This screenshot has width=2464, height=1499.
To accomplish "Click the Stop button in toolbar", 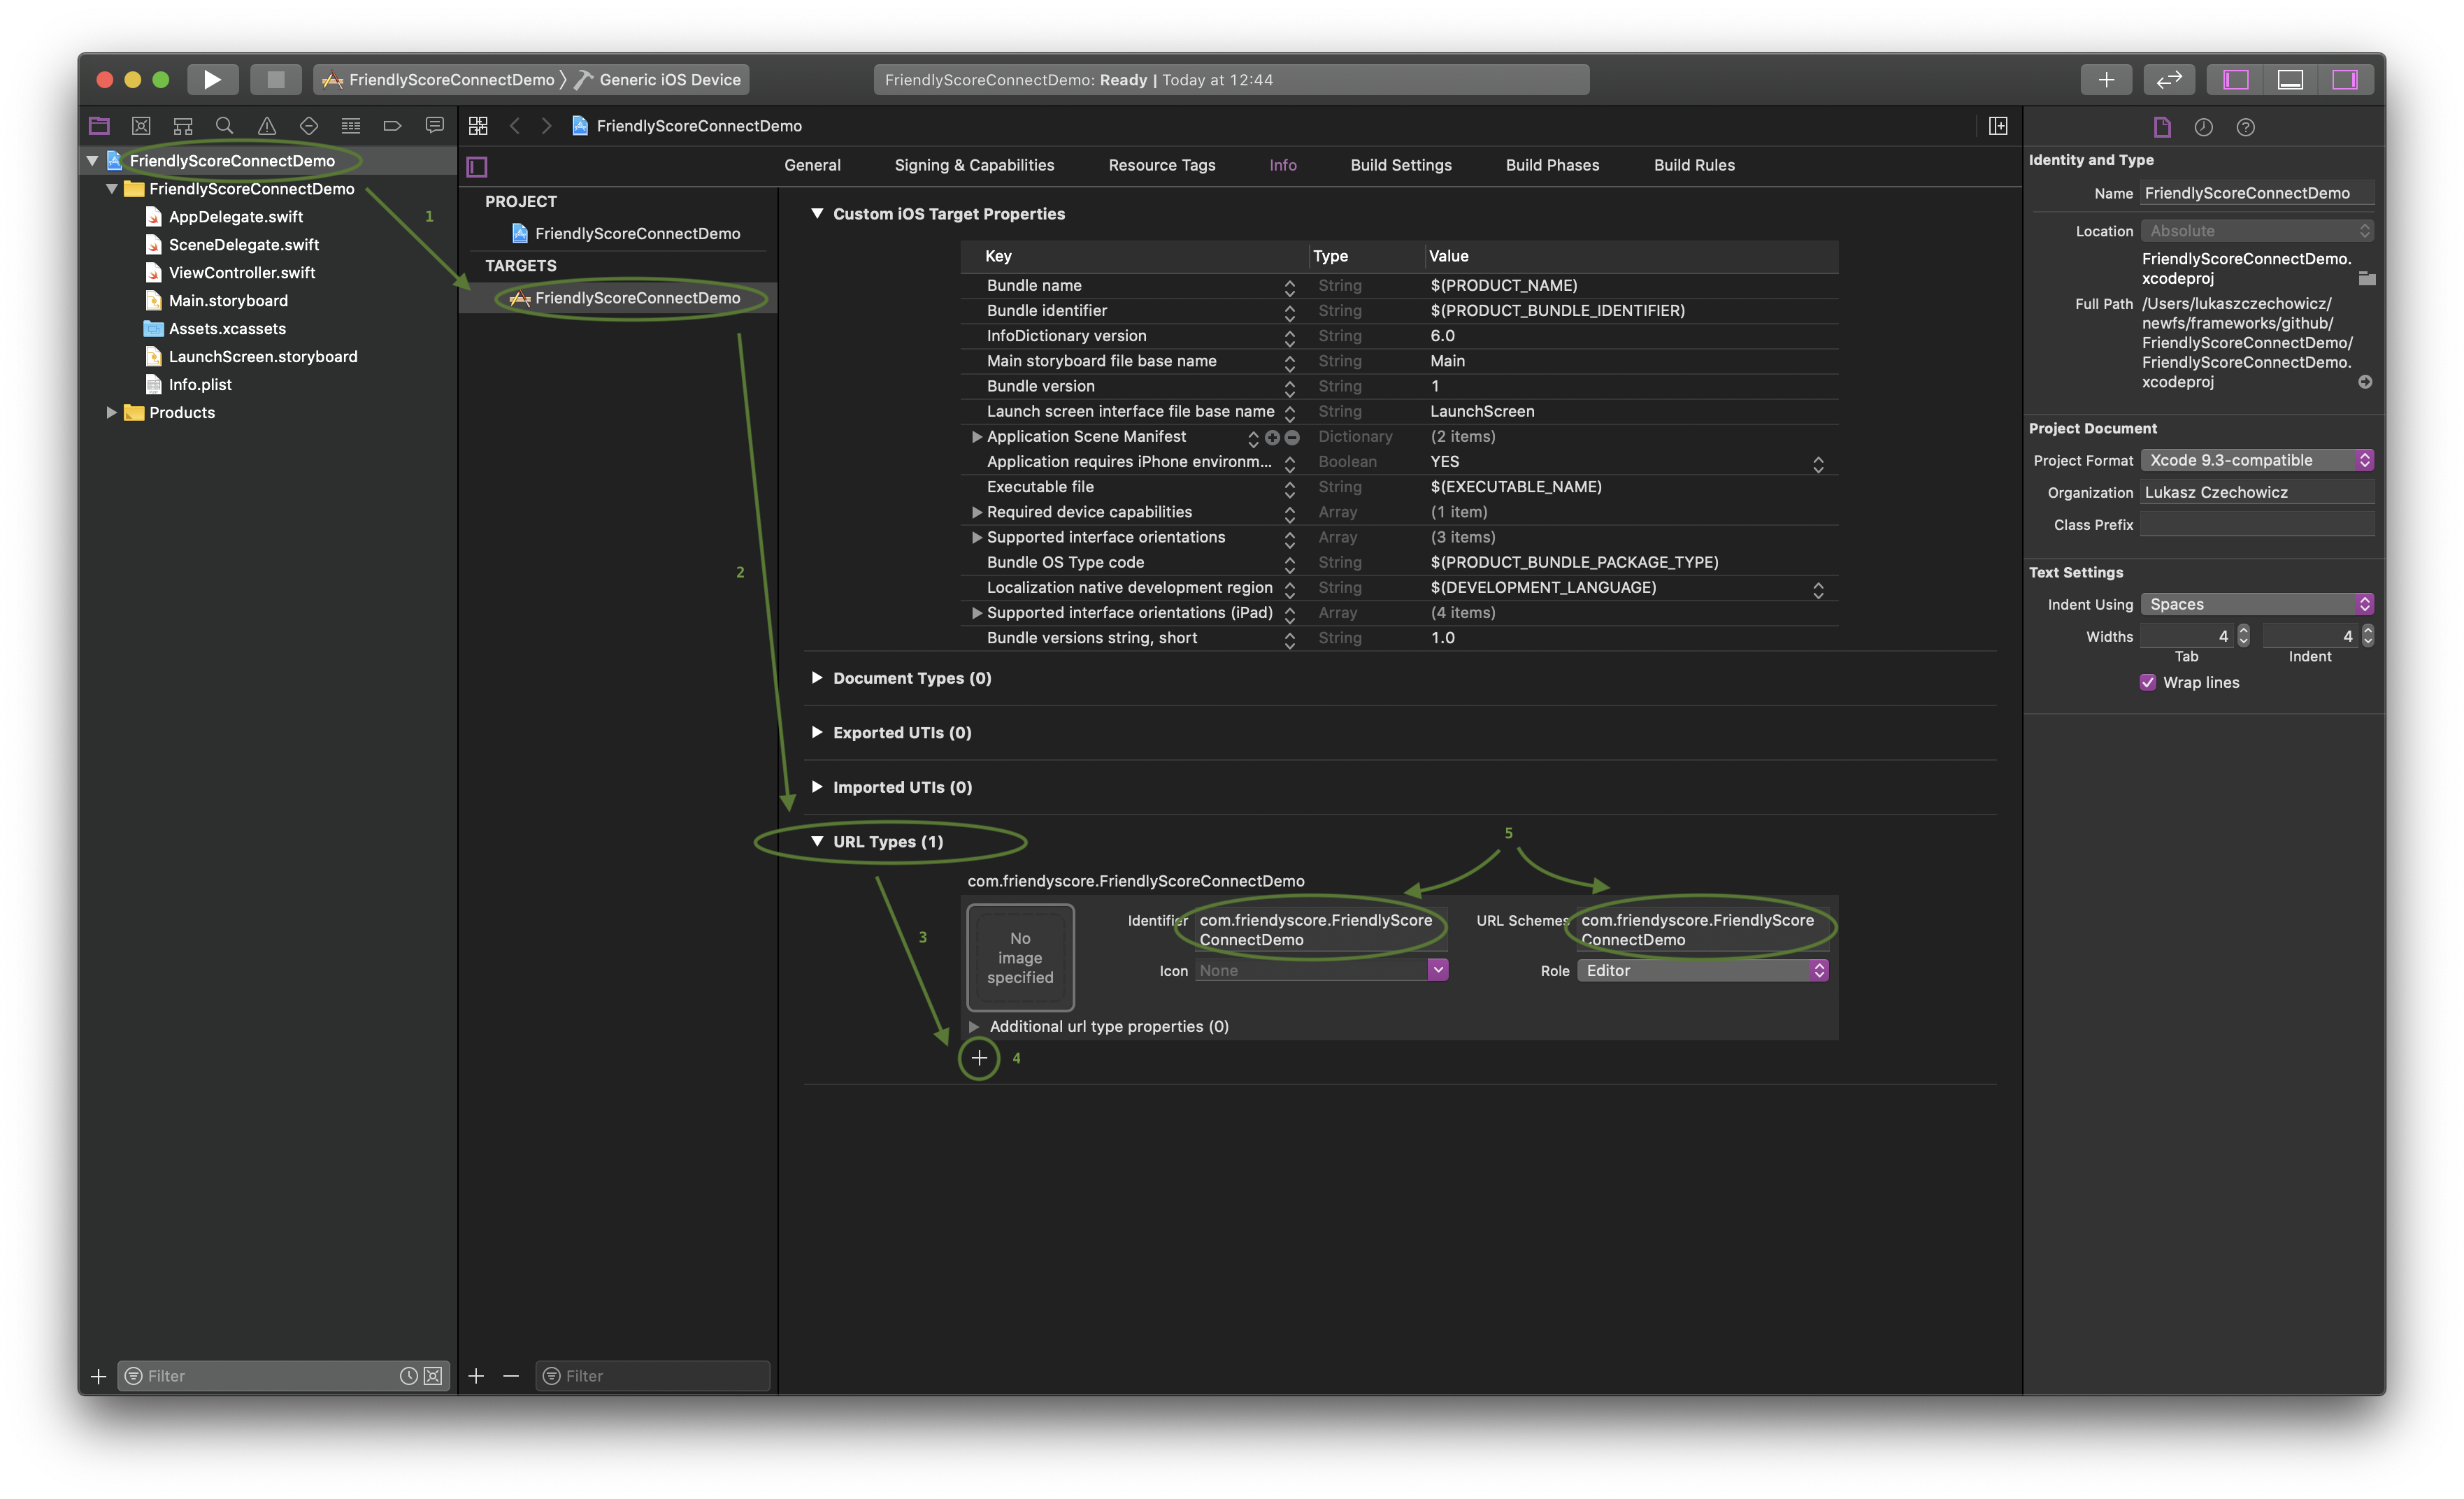I will click(x=275, y=79).
